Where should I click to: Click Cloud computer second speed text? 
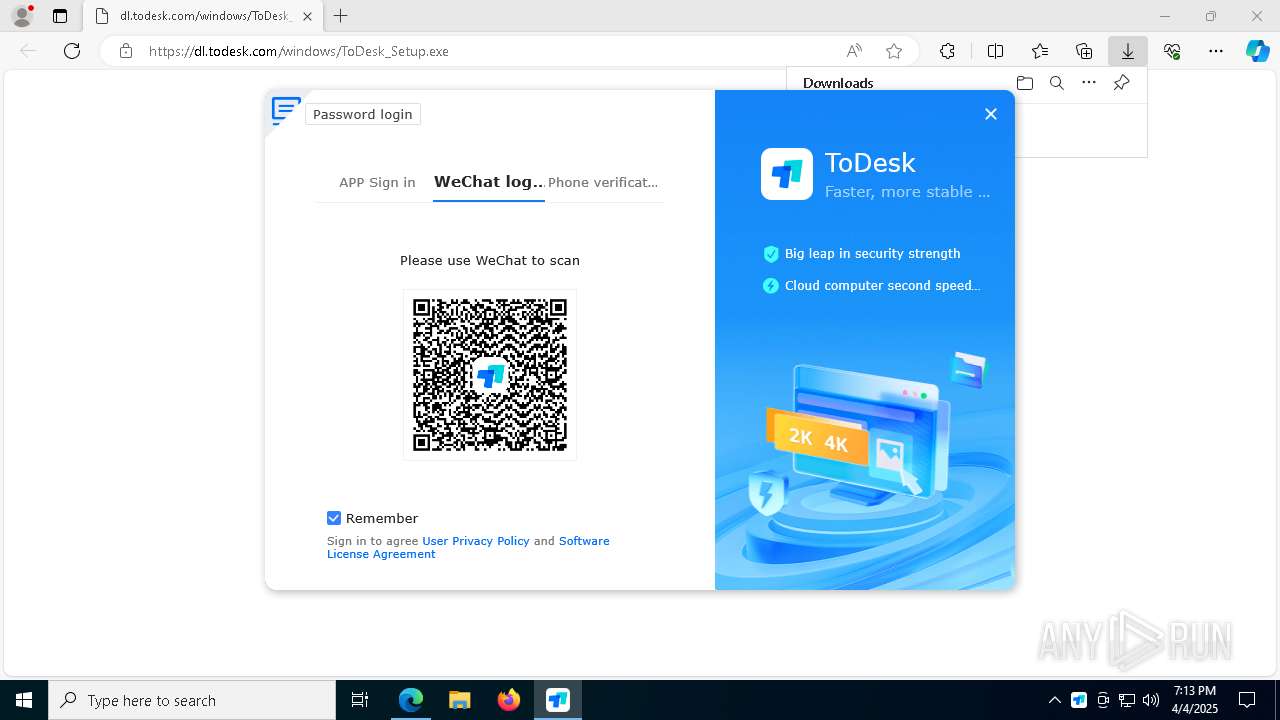pos(882,286)
